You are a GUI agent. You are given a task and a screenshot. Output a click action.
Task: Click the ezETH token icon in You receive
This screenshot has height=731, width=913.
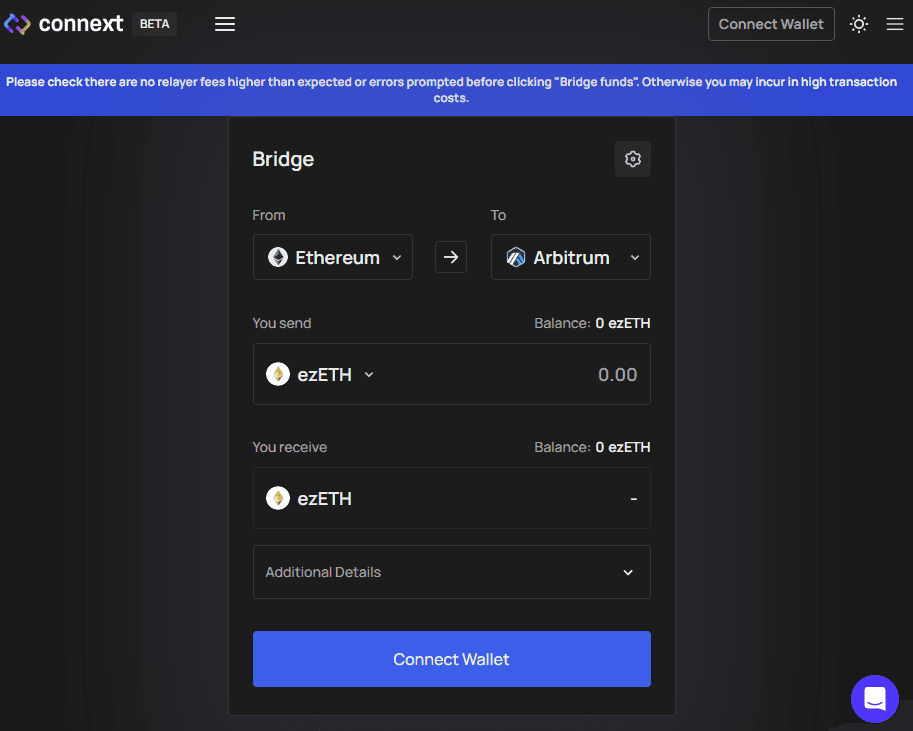[278, 498]
